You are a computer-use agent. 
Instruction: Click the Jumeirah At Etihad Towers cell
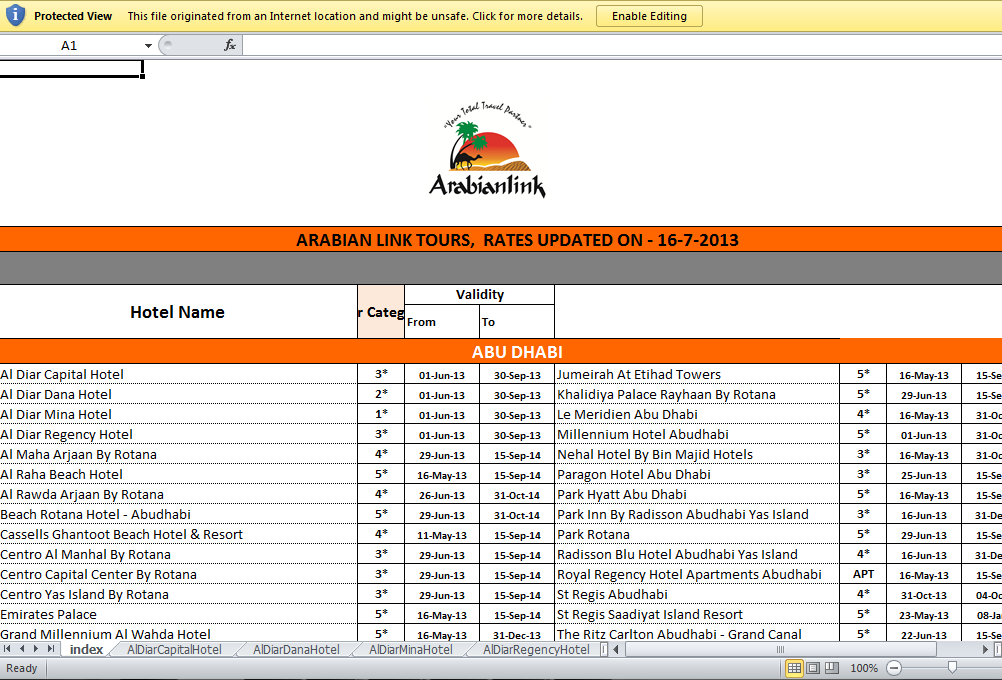coord(697,375)
